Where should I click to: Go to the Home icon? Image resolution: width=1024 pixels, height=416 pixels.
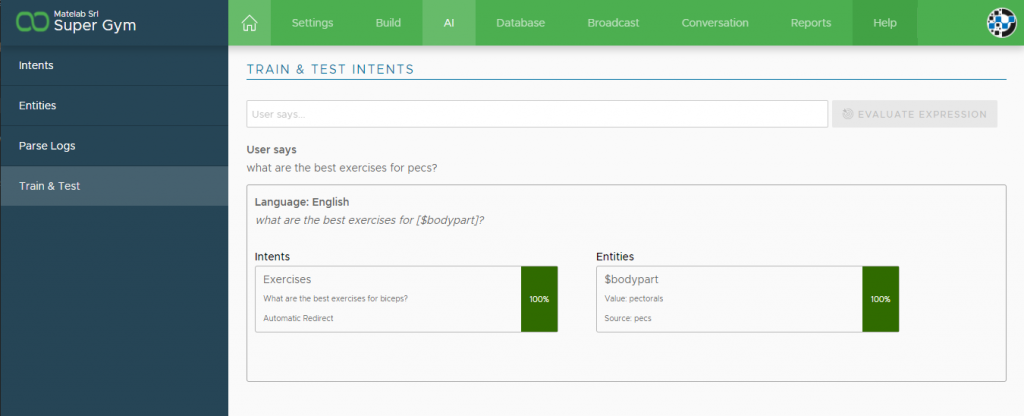coord(249,23)
